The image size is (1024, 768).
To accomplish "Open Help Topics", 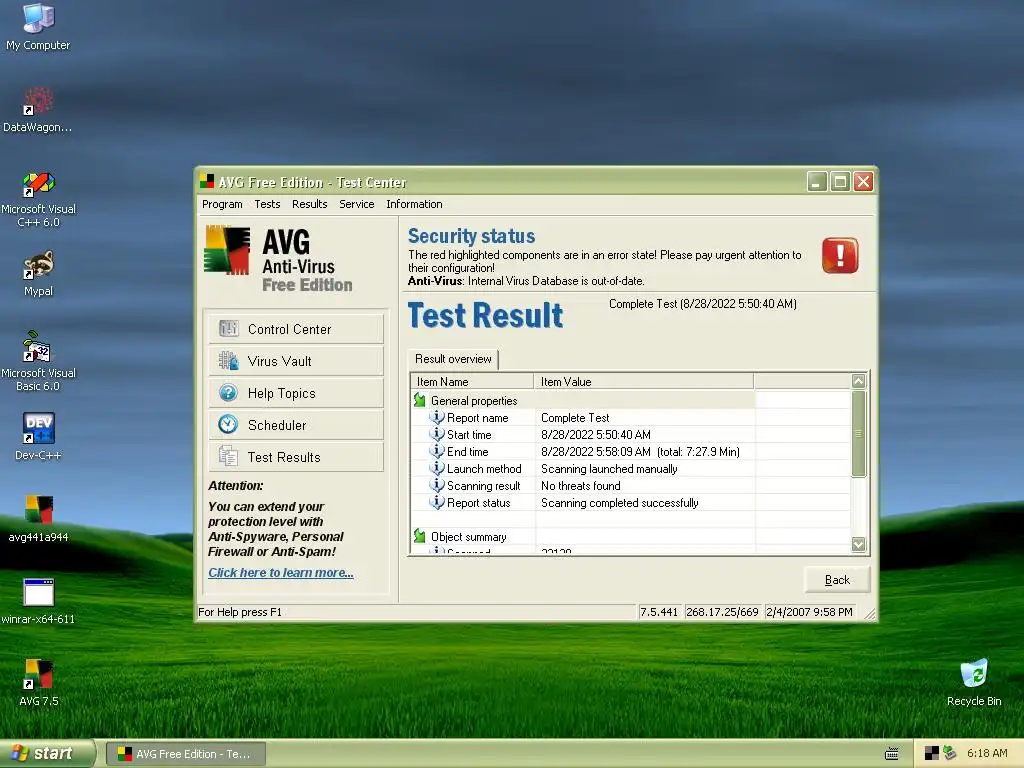I will click(296, 392).
